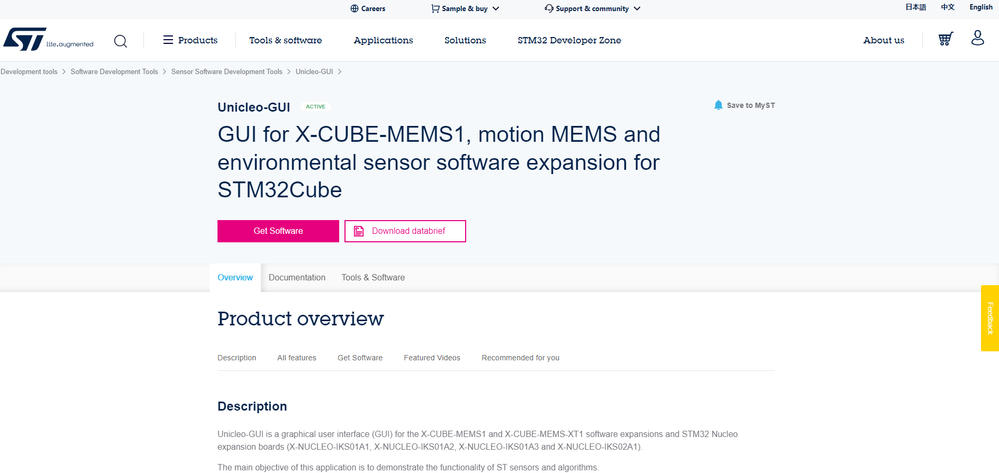
Task: Click the Unicleo-GUI breadcrumb
Action: (x=314, y=72)
